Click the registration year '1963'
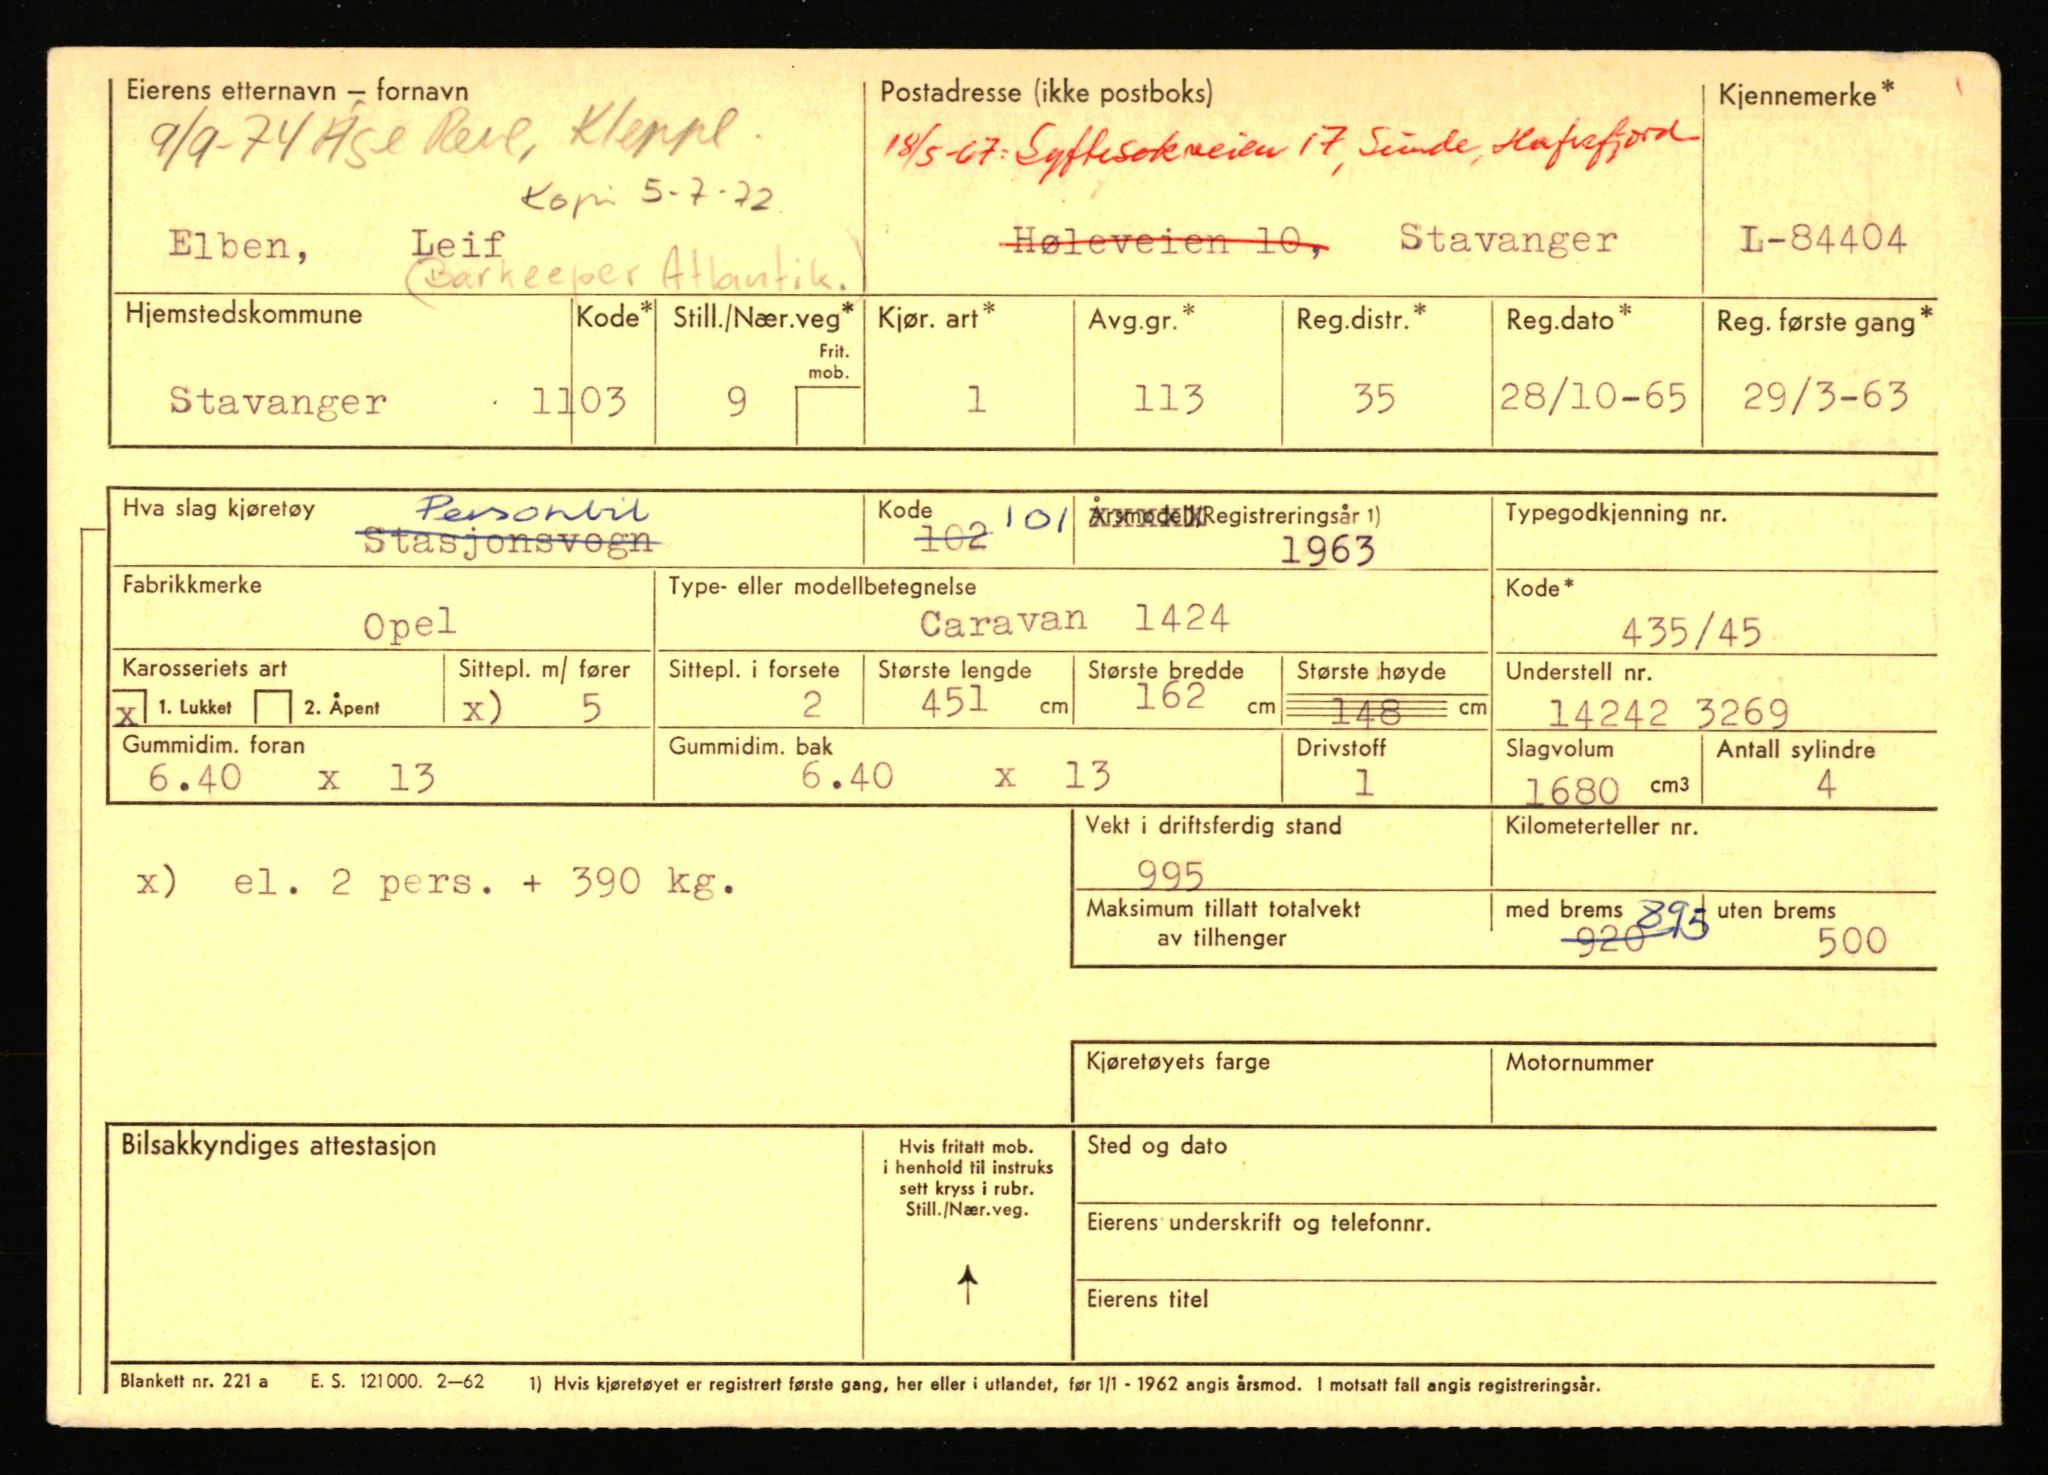Viewport: 2048px width, 1475px height. (1328, 551)
